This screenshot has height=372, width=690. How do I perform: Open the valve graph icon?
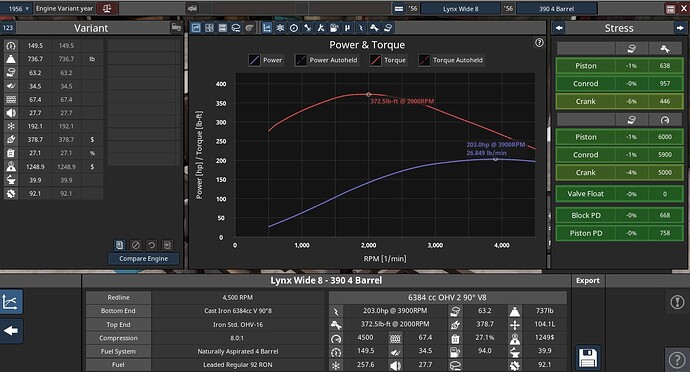click(x=321, y=28)
